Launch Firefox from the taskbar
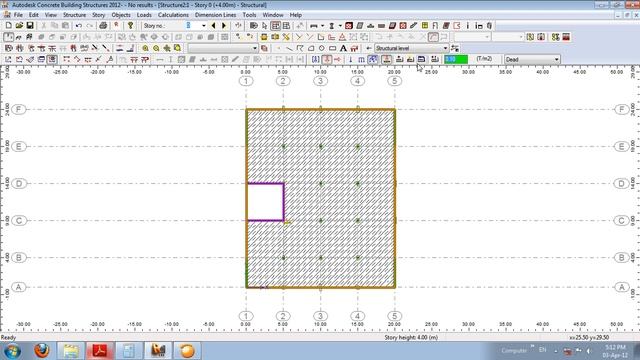The image size is (640, 360). click(x=42, y=351)
